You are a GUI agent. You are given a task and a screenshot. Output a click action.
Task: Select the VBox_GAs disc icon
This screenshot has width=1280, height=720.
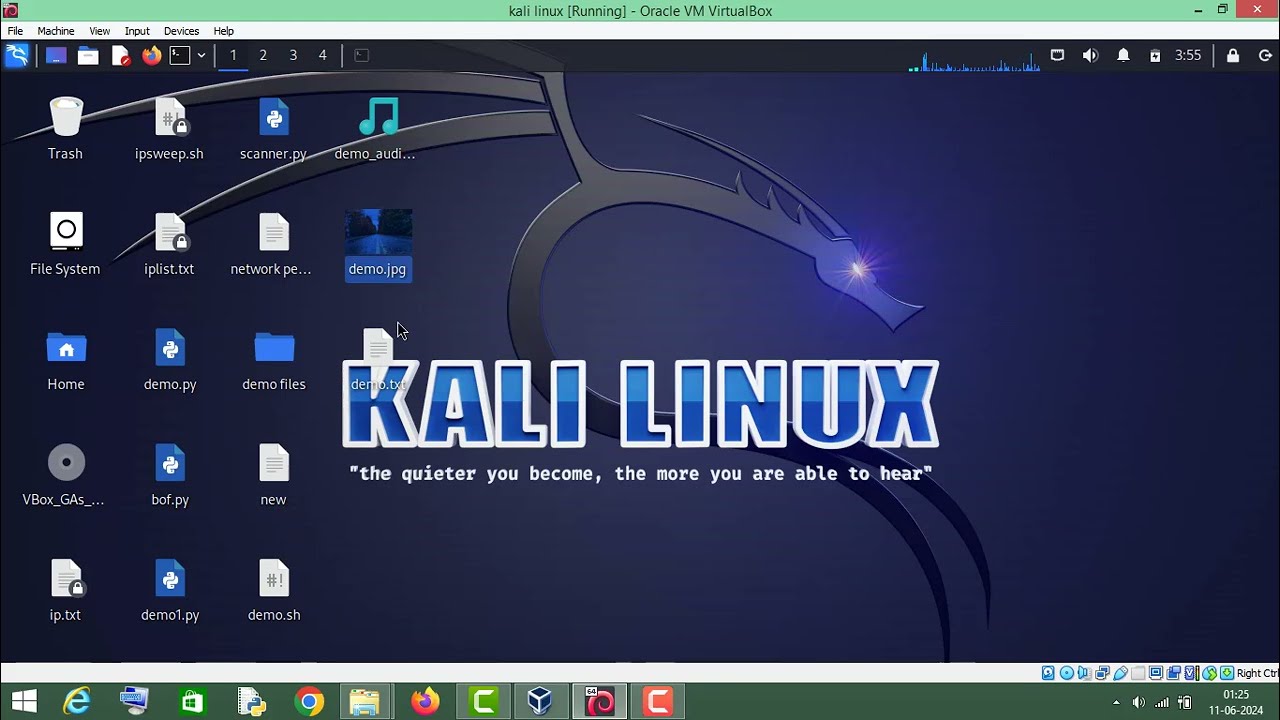click(65, 475)
